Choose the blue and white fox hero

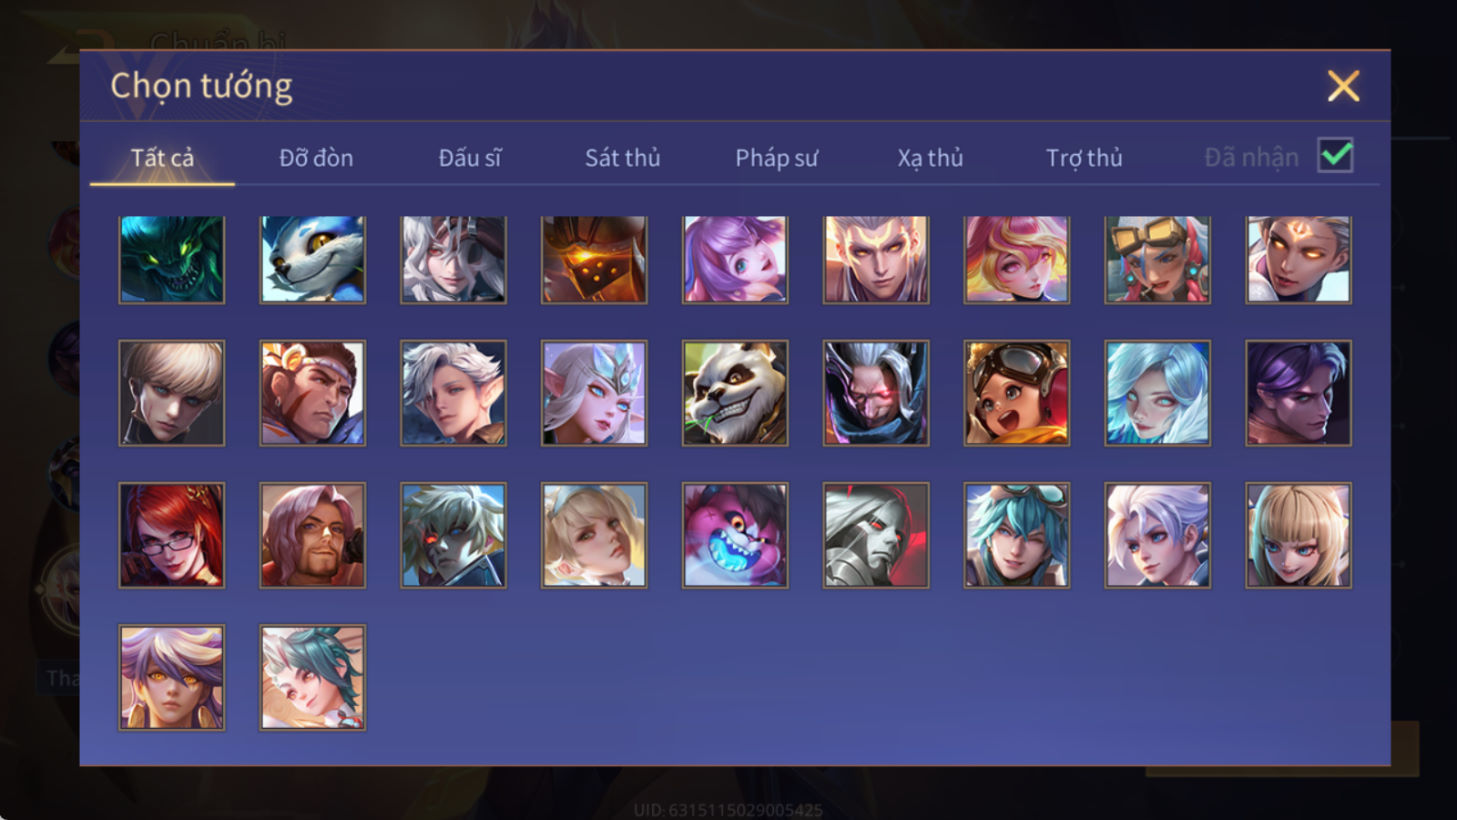click(x=313, y=260)
